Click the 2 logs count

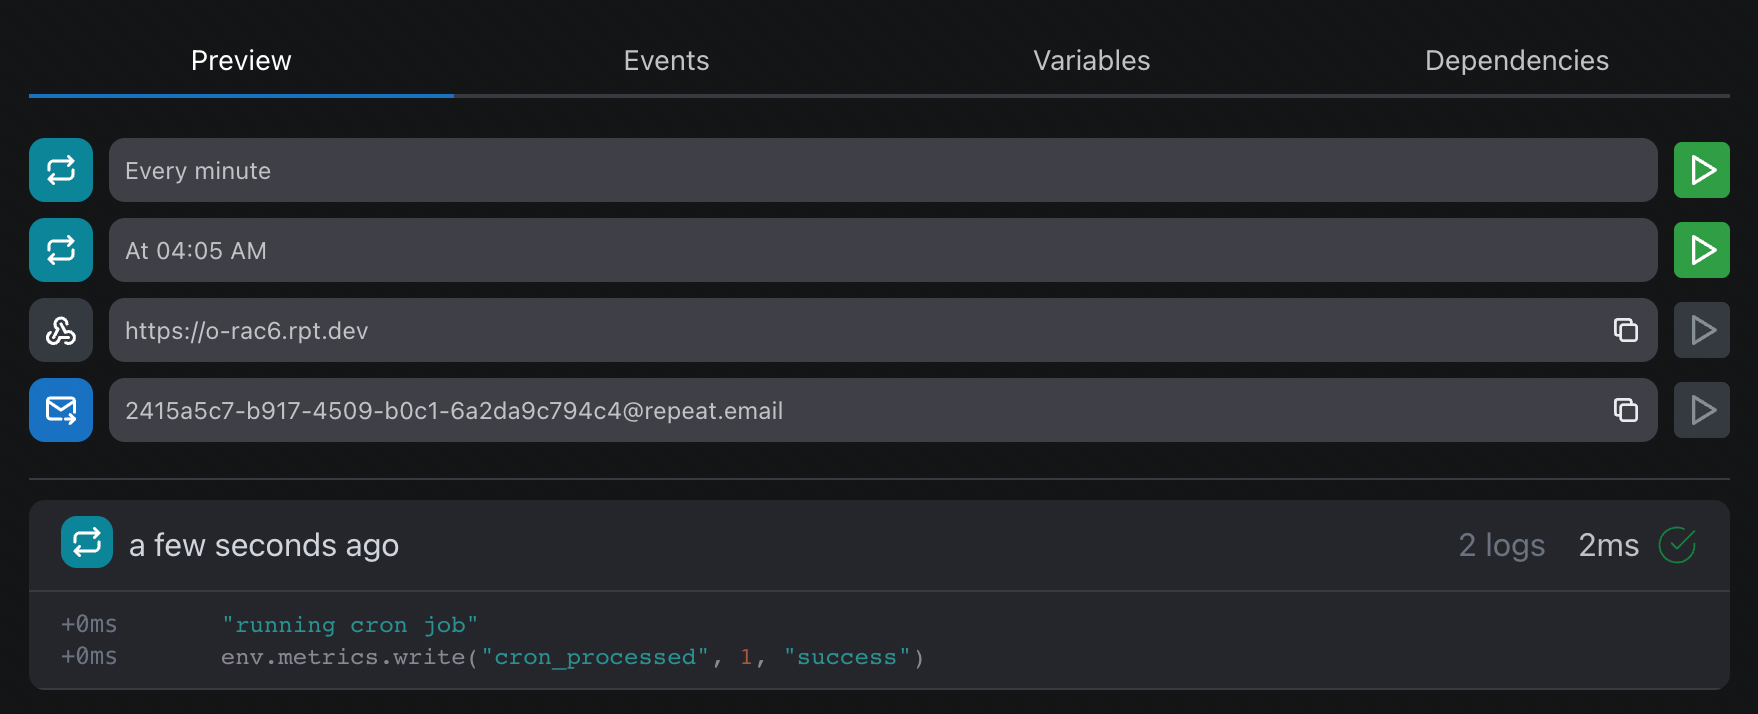(x=1502, y=545)
